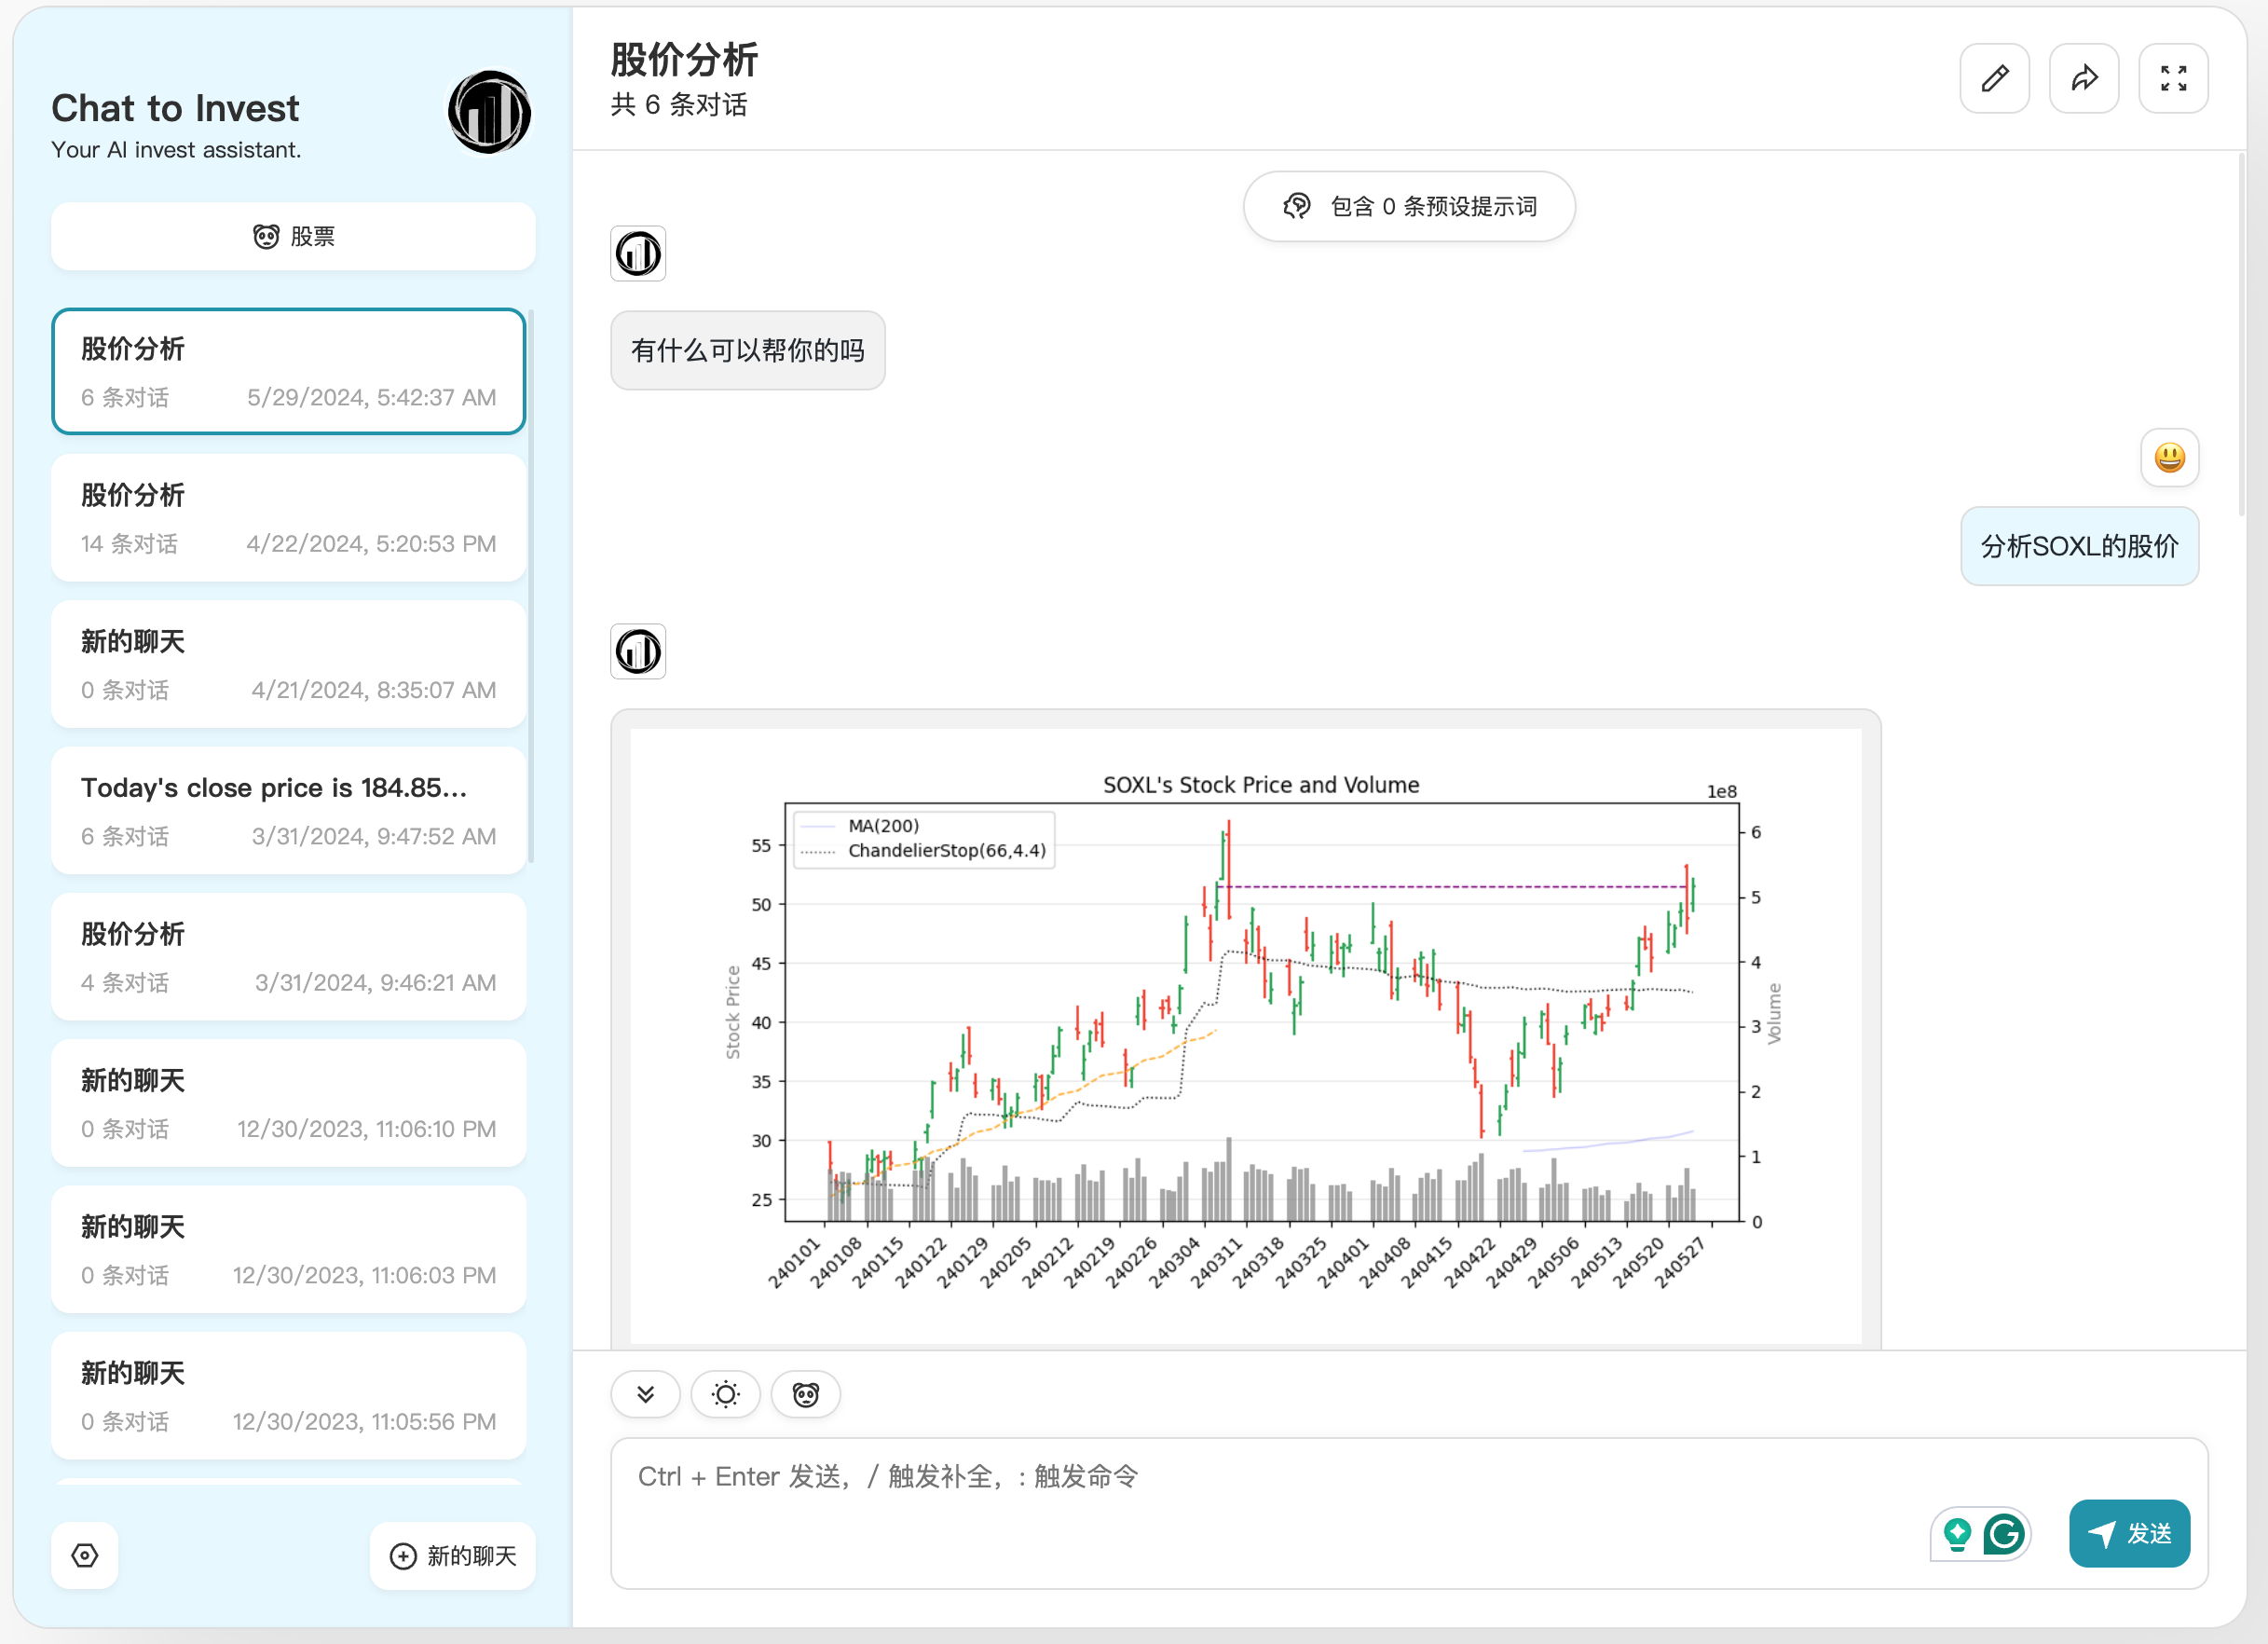Toggle fullscreen with the expand icon

(2172, 78)
